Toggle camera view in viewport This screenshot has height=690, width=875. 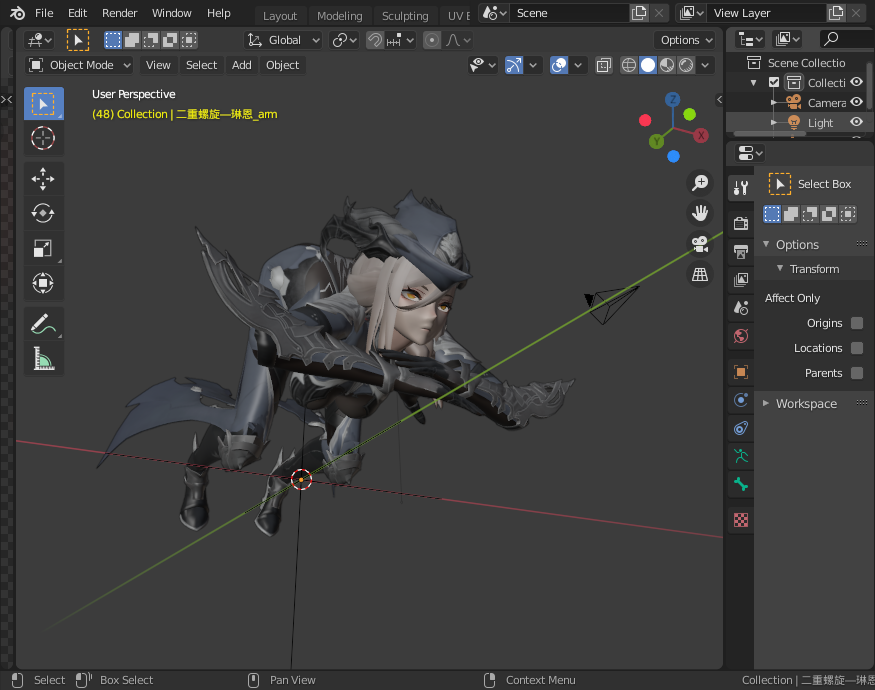(700, 243)
